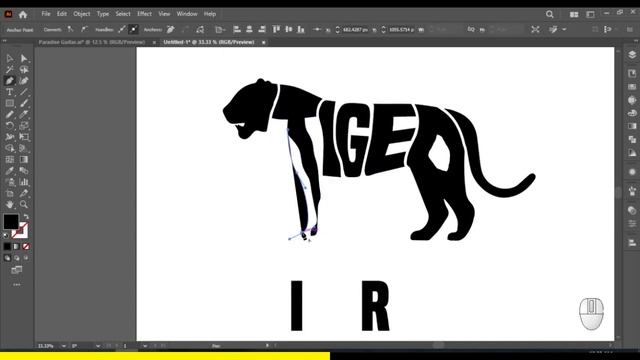640x360 pixels.
Task: Swap fill and stroke arrow
Action: [x=26, y=216]
